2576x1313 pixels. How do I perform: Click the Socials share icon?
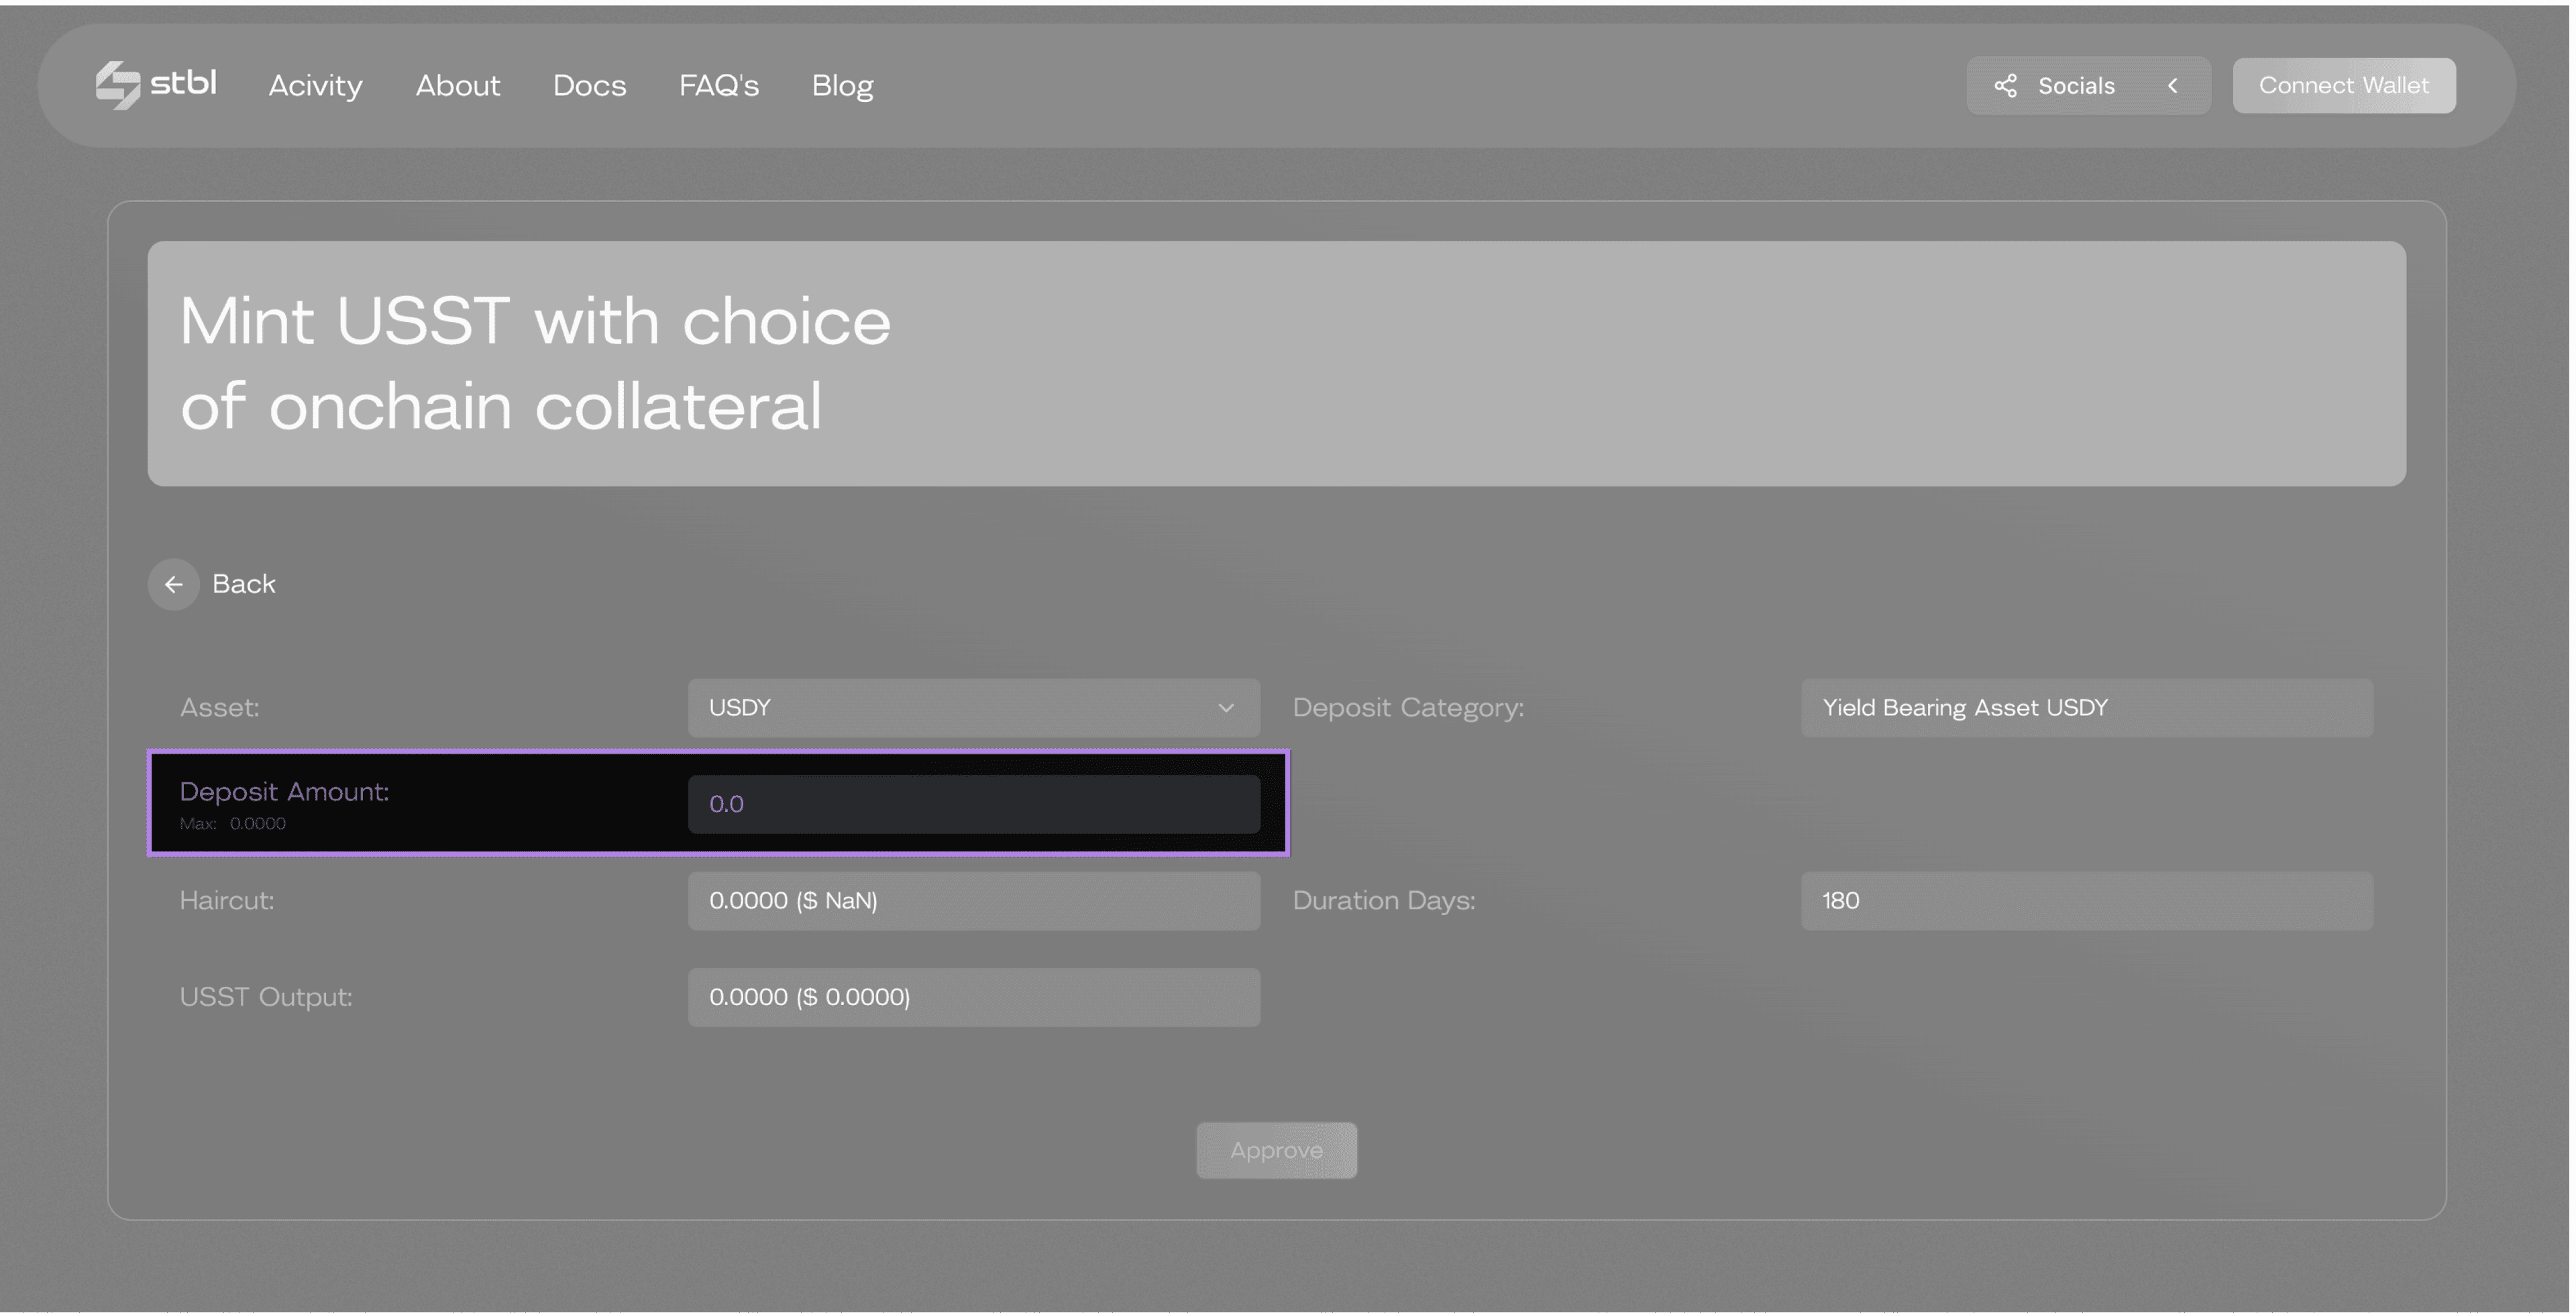[x=2005, y=86]
